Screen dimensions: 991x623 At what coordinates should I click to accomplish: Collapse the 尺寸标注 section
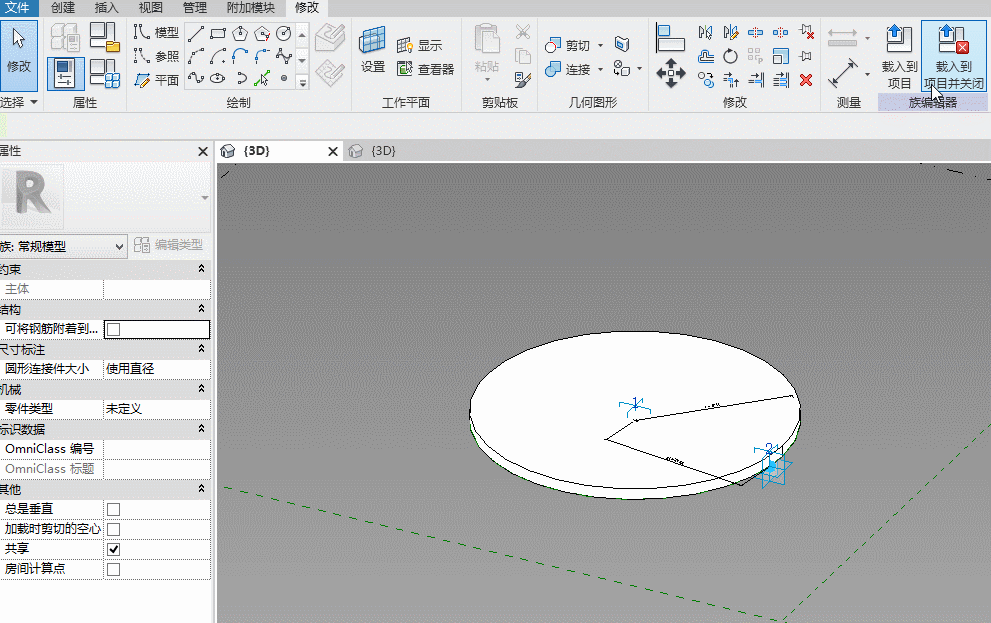pos(201,349)
